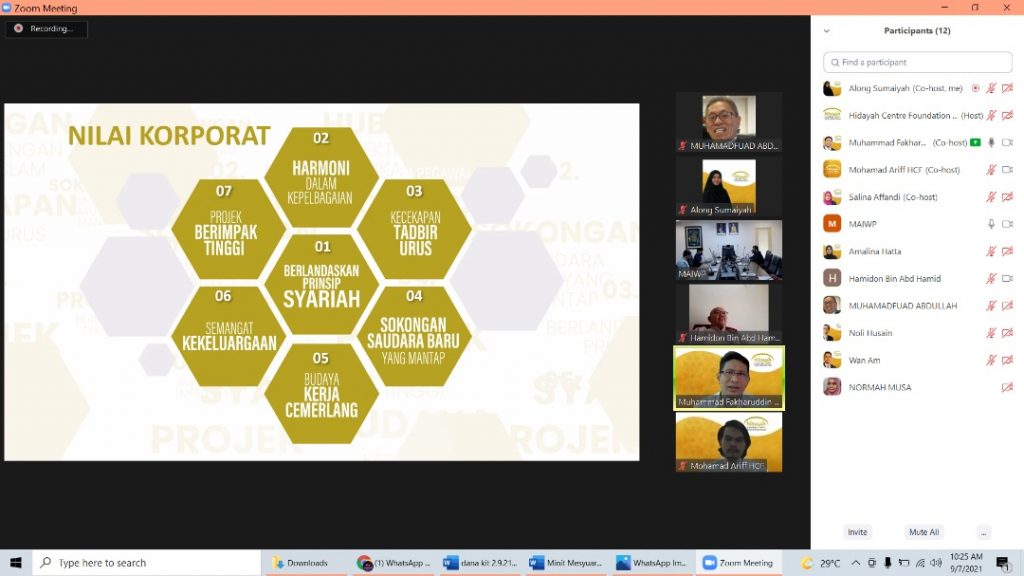Collapse the Participants panel using the chevron

click(x=826, y=31)
